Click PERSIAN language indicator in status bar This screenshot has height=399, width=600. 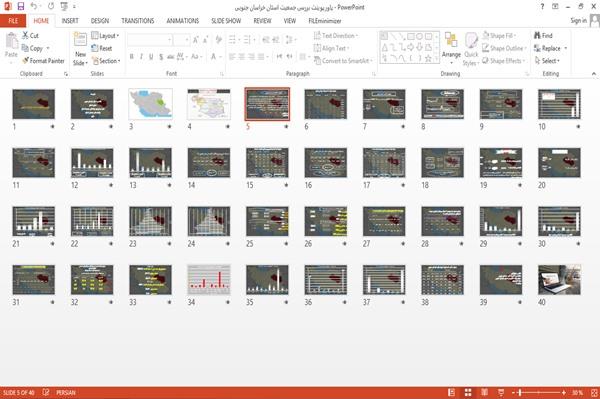pos(66,392)
